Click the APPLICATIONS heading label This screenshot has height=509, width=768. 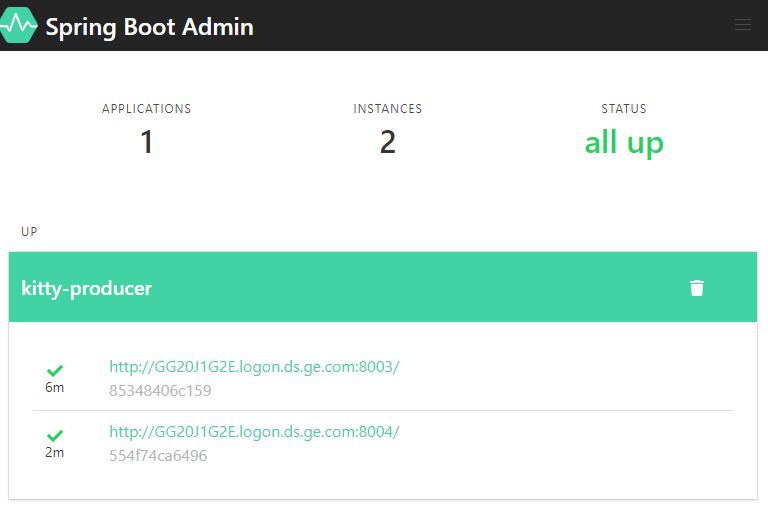click(x=146, y=109)
